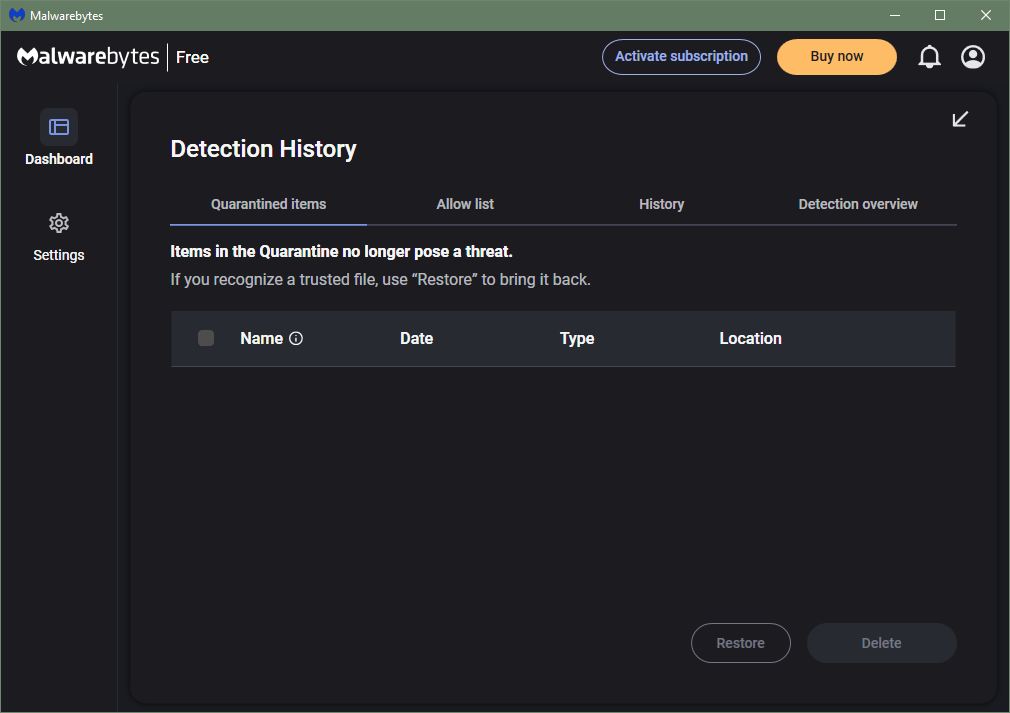Click the Malwarebytes logo in header
This screenshot has width=1010, height=713.
pyautogui.click(x=88, y=57)
